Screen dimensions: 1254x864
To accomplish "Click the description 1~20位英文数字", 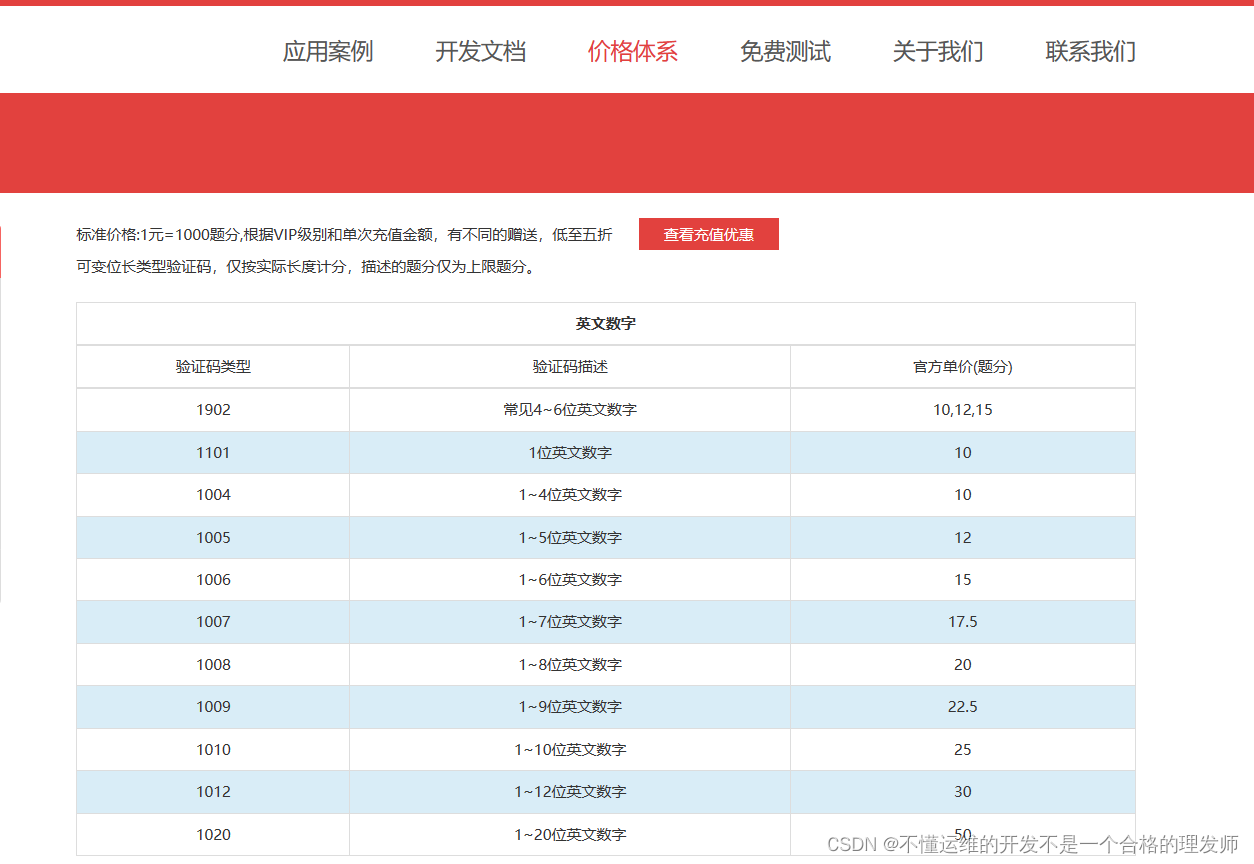I will (x=570, y=835).
